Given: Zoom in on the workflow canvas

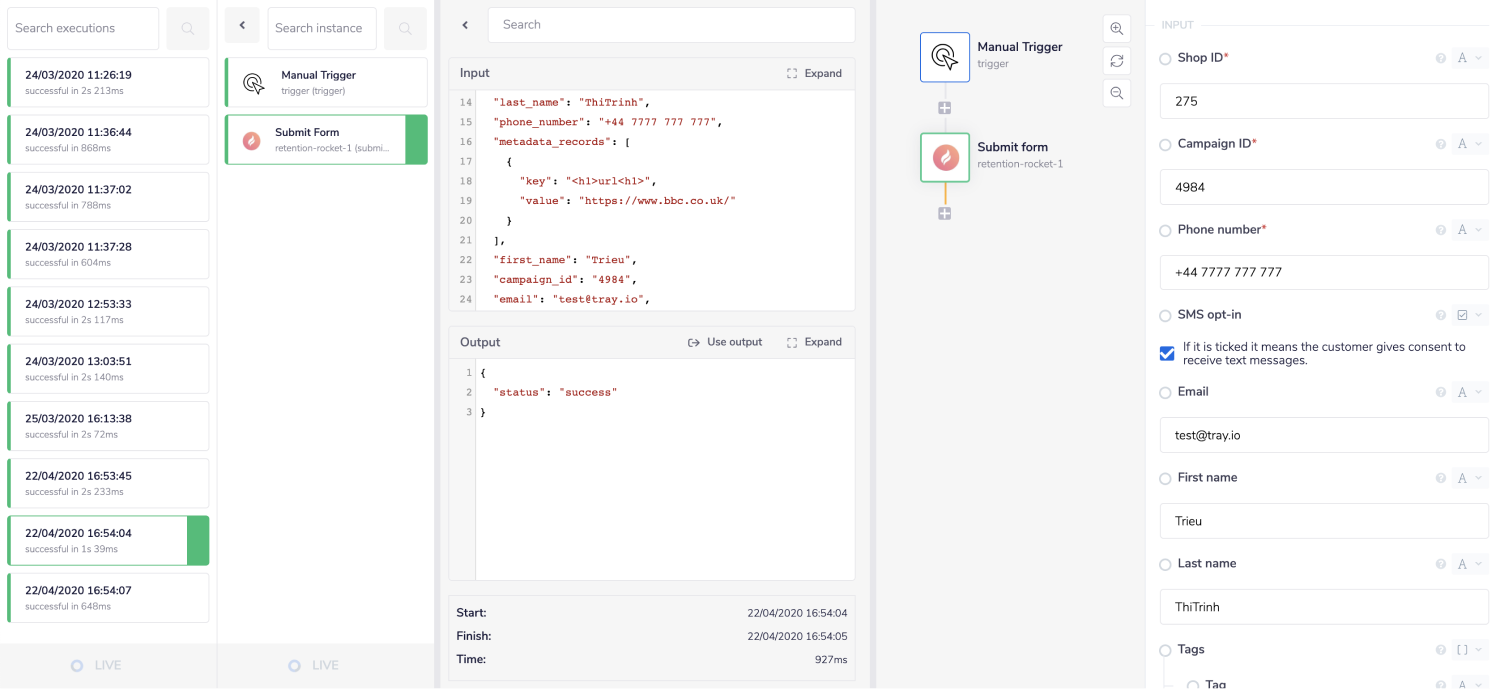Looking at the screenshot, I should tap(1116, 28).
